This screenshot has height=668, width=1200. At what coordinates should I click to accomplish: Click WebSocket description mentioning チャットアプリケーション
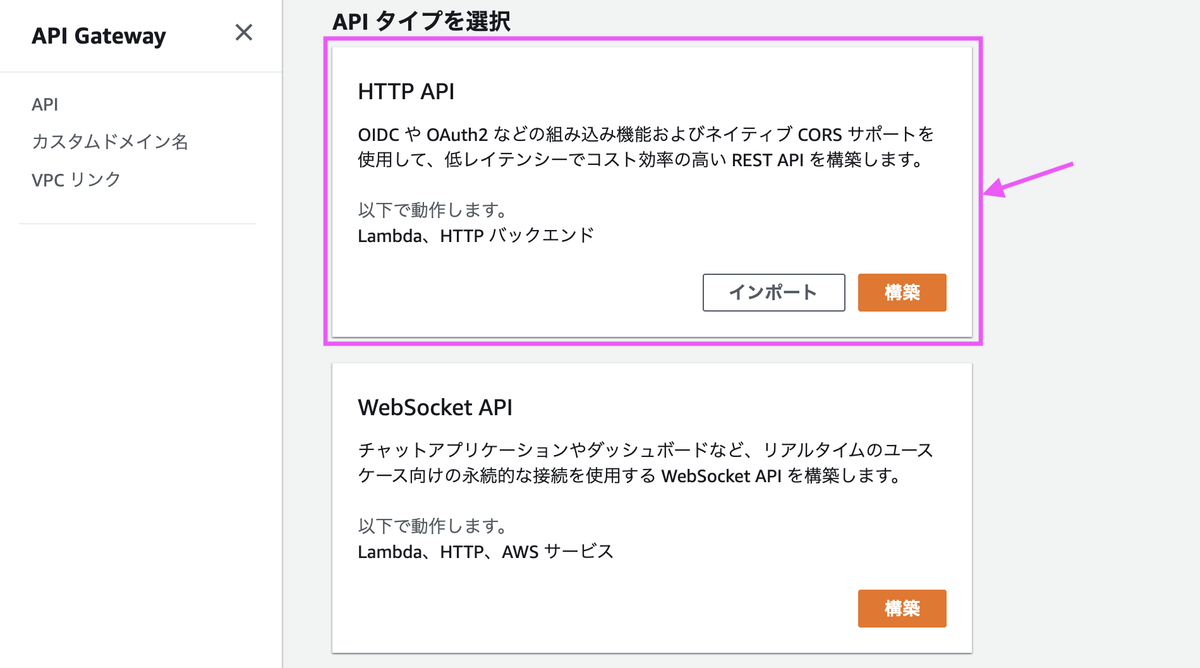646,463
